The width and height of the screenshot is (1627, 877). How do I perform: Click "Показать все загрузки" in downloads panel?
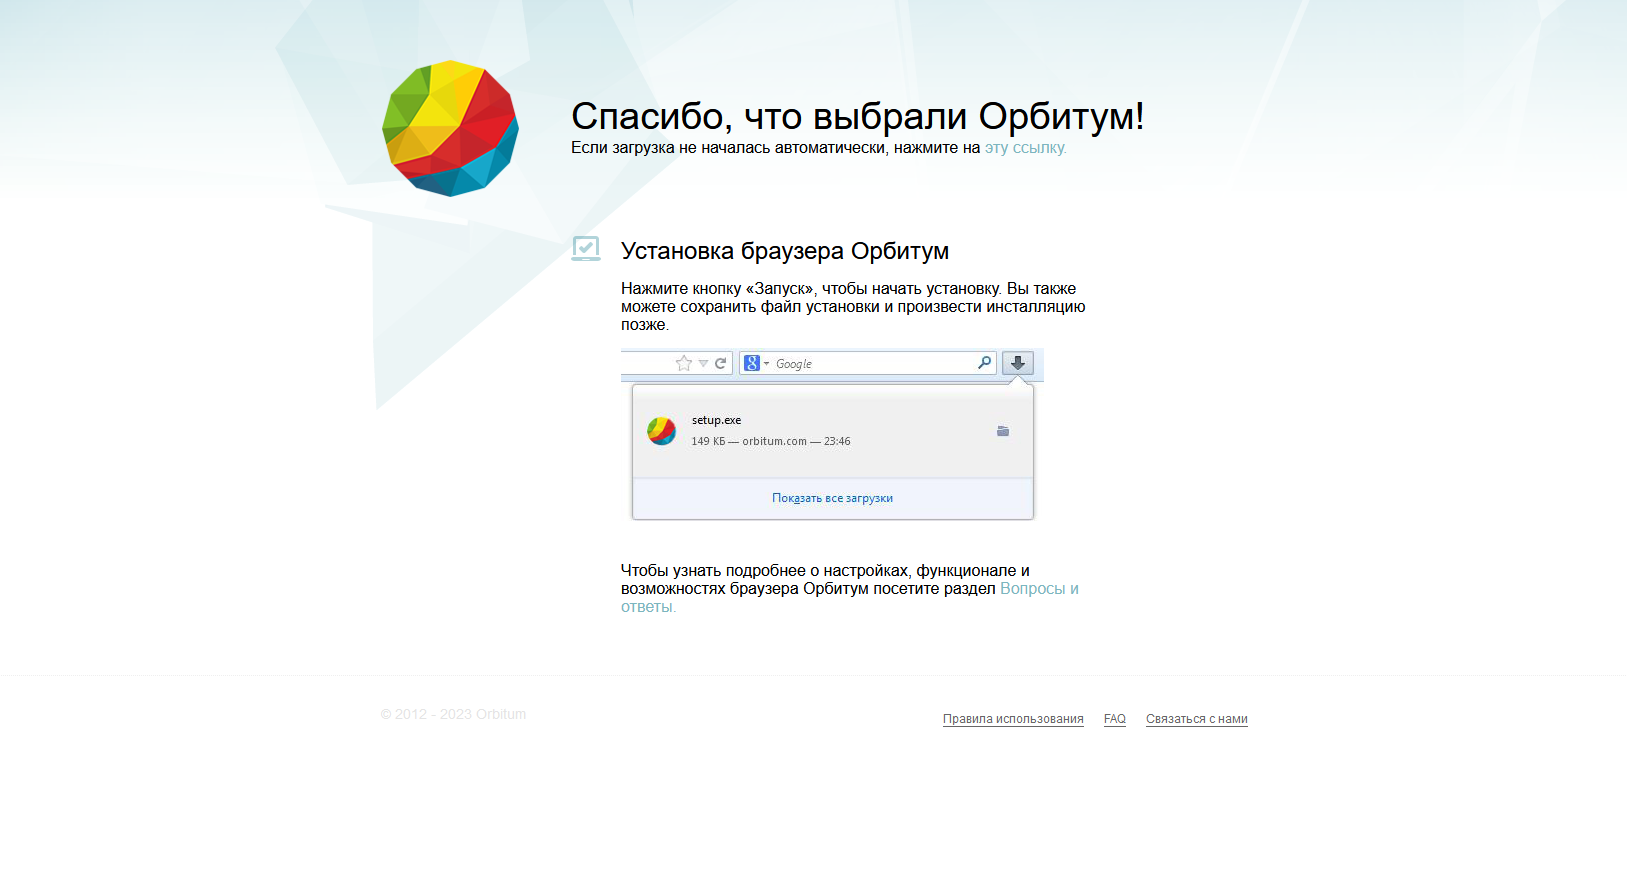[832, 498]
